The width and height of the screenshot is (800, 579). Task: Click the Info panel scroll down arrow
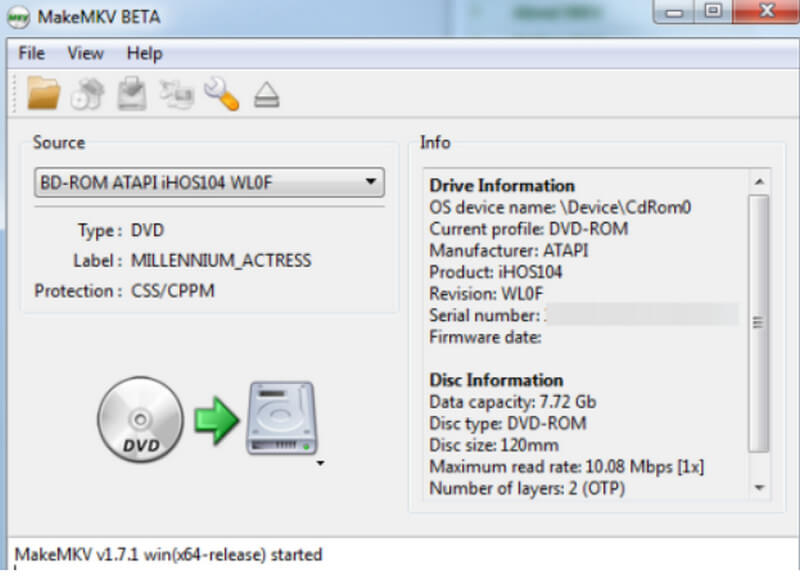(x=759, y=488)
